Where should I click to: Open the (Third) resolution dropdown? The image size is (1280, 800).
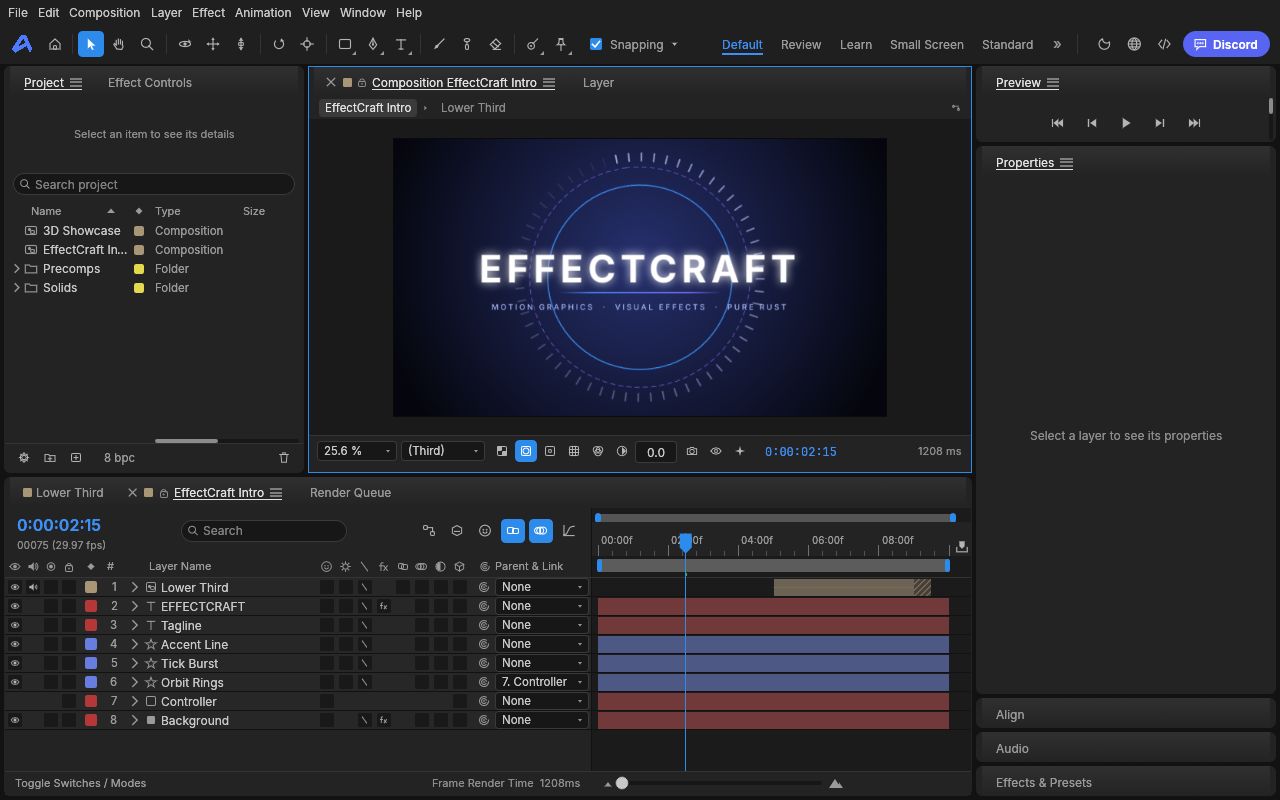tap(442, 451)
